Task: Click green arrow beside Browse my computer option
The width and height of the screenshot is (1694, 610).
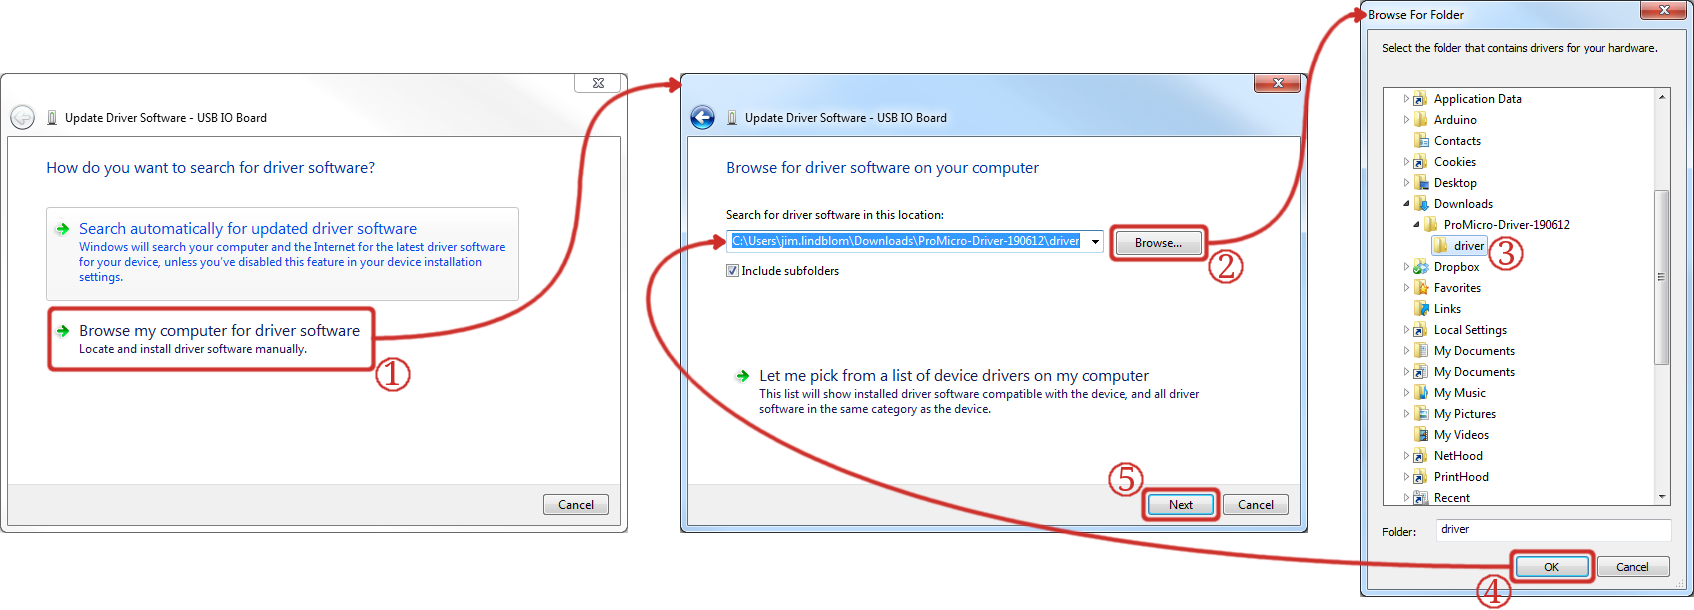Action: pyautogui.click(x=62, y=331)
